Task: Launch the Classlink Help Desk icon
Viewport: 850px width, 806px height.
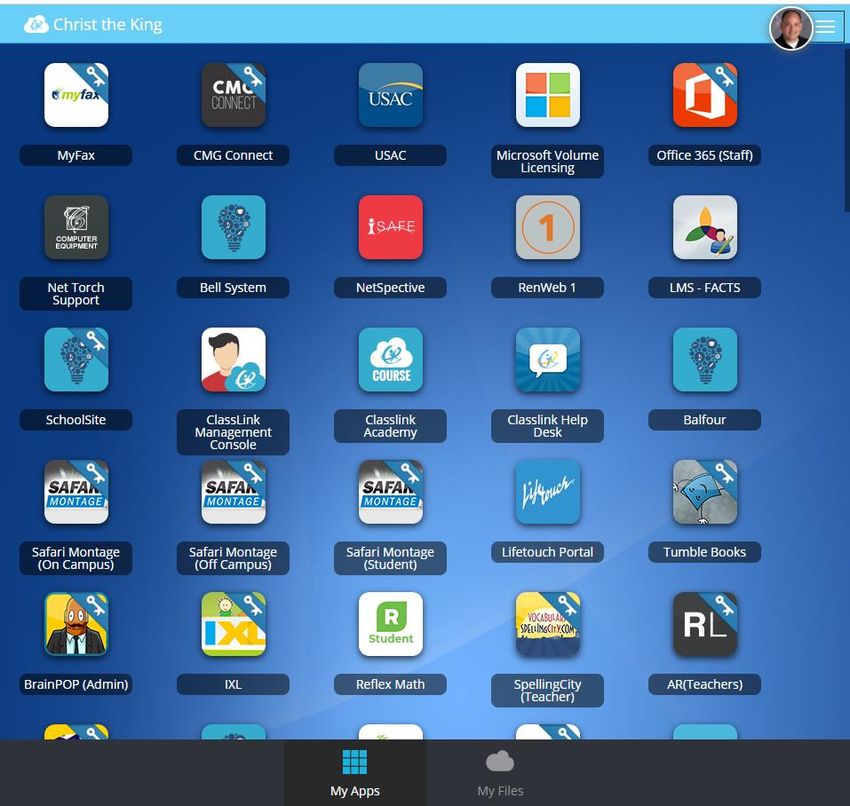Action: (548, 359)
